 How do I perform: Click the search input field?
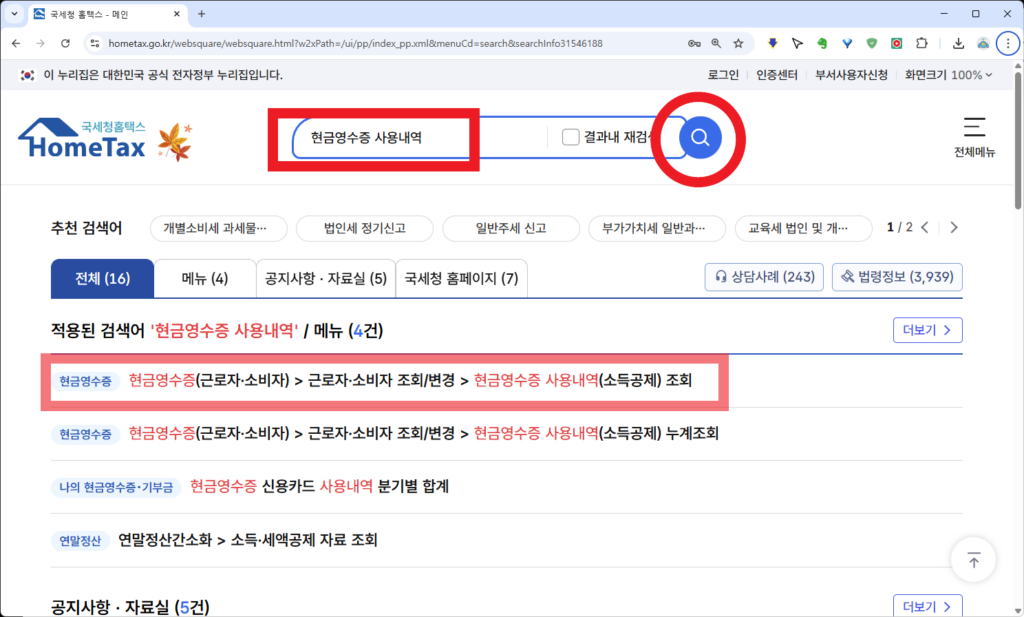point(415,138)
